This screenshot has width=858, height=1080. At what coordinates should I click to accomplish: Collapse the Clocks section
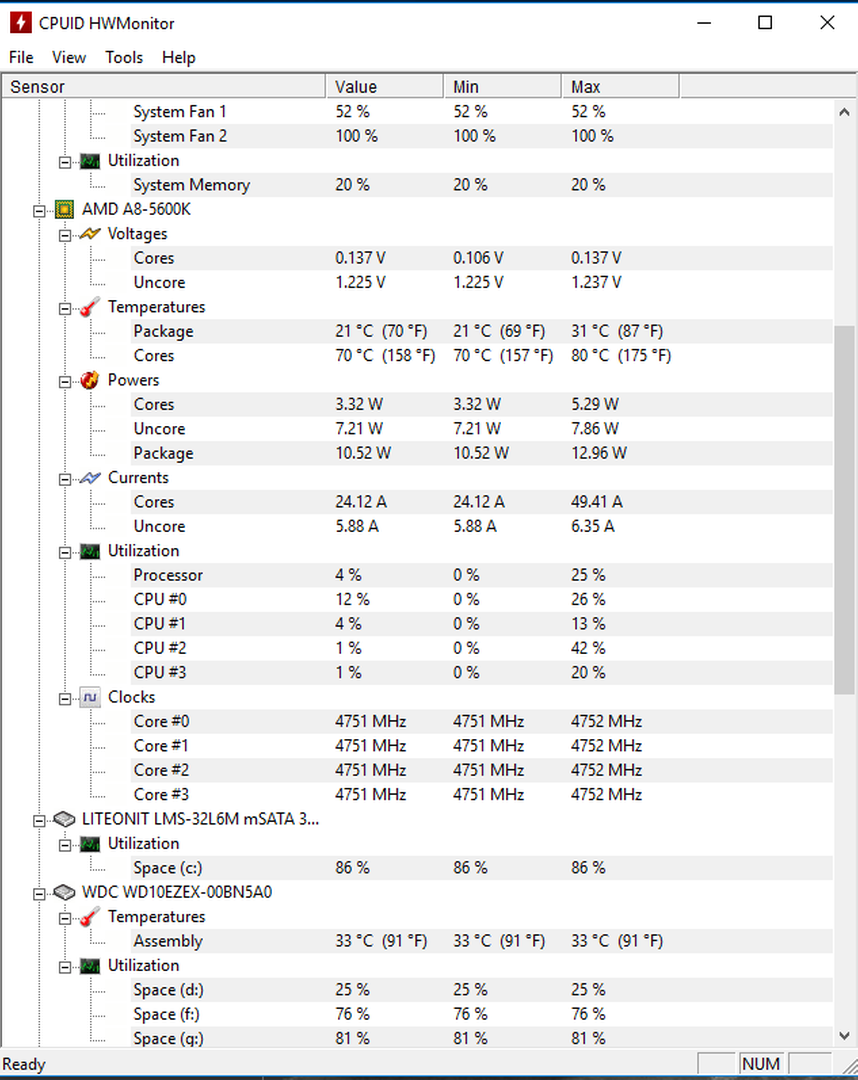point(65,698)
